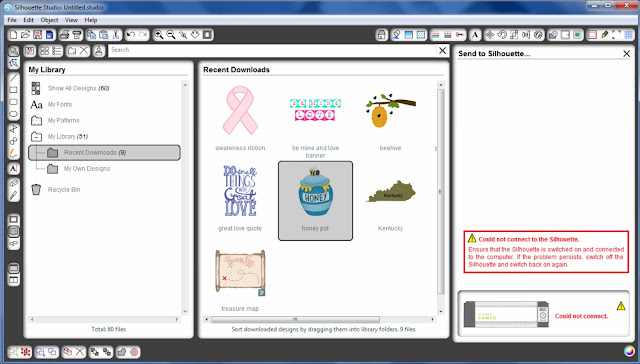Open the Rotate panel icon
This screenshot has width=640, height=364.
(502, 35)
